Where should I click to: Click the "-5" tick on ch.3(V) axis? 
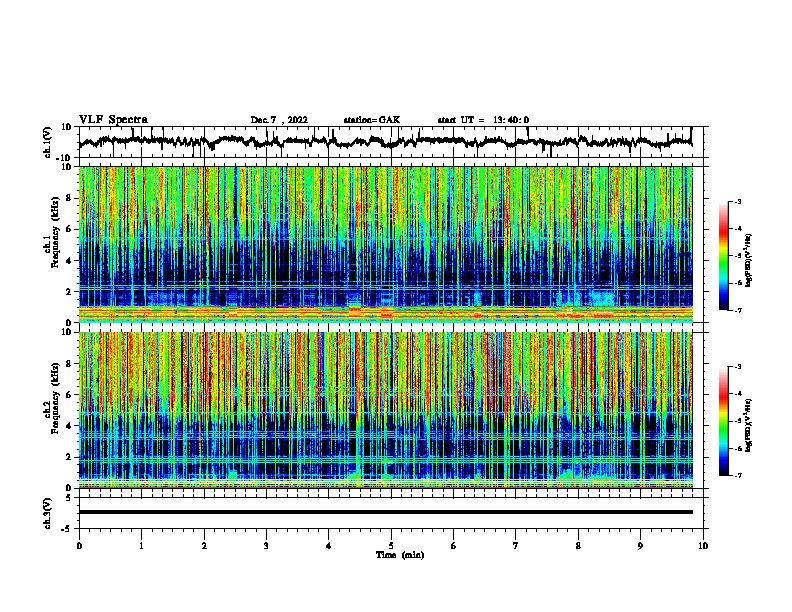pyautogui.click(x=68, y=529)
